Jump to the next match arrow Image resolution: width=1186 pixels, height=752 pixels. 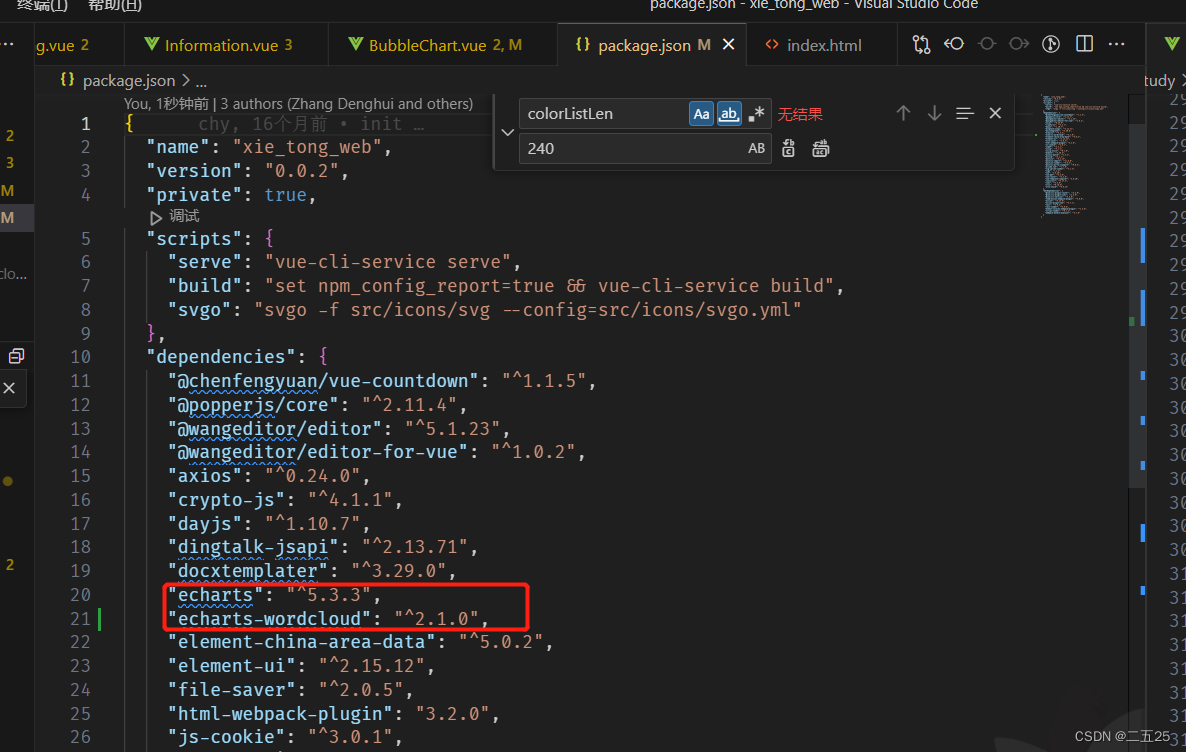(934, 113)
